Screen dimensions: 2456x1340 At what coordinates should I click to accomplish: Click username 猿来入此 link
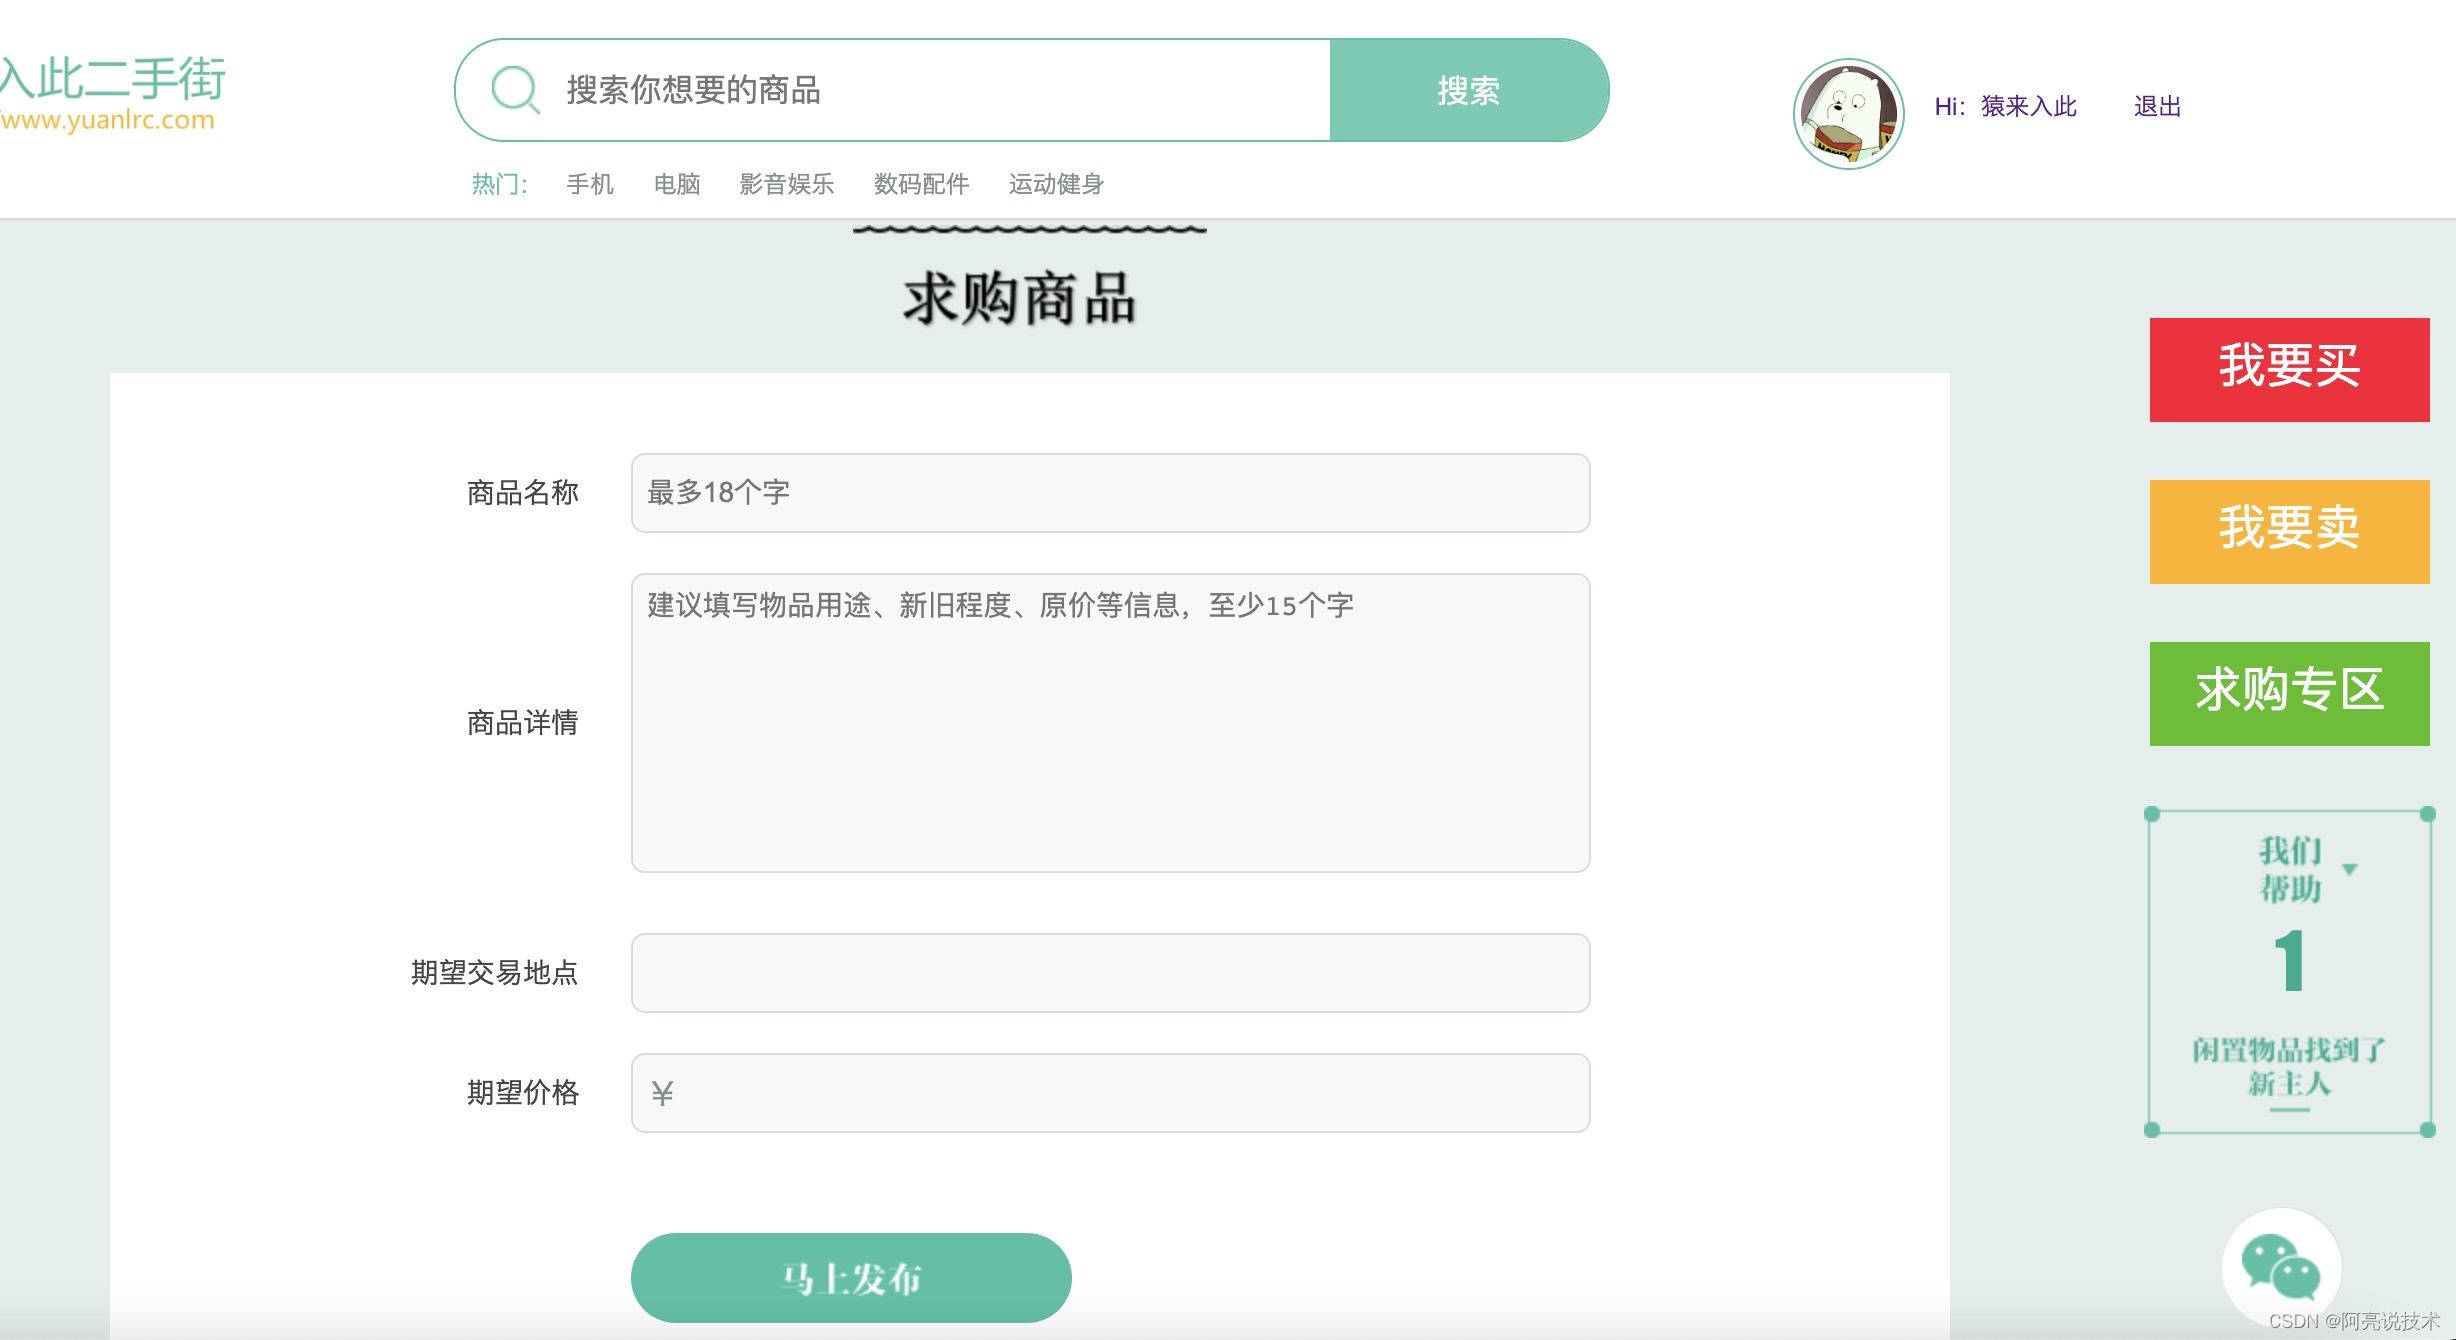(x=2028, y=107)
